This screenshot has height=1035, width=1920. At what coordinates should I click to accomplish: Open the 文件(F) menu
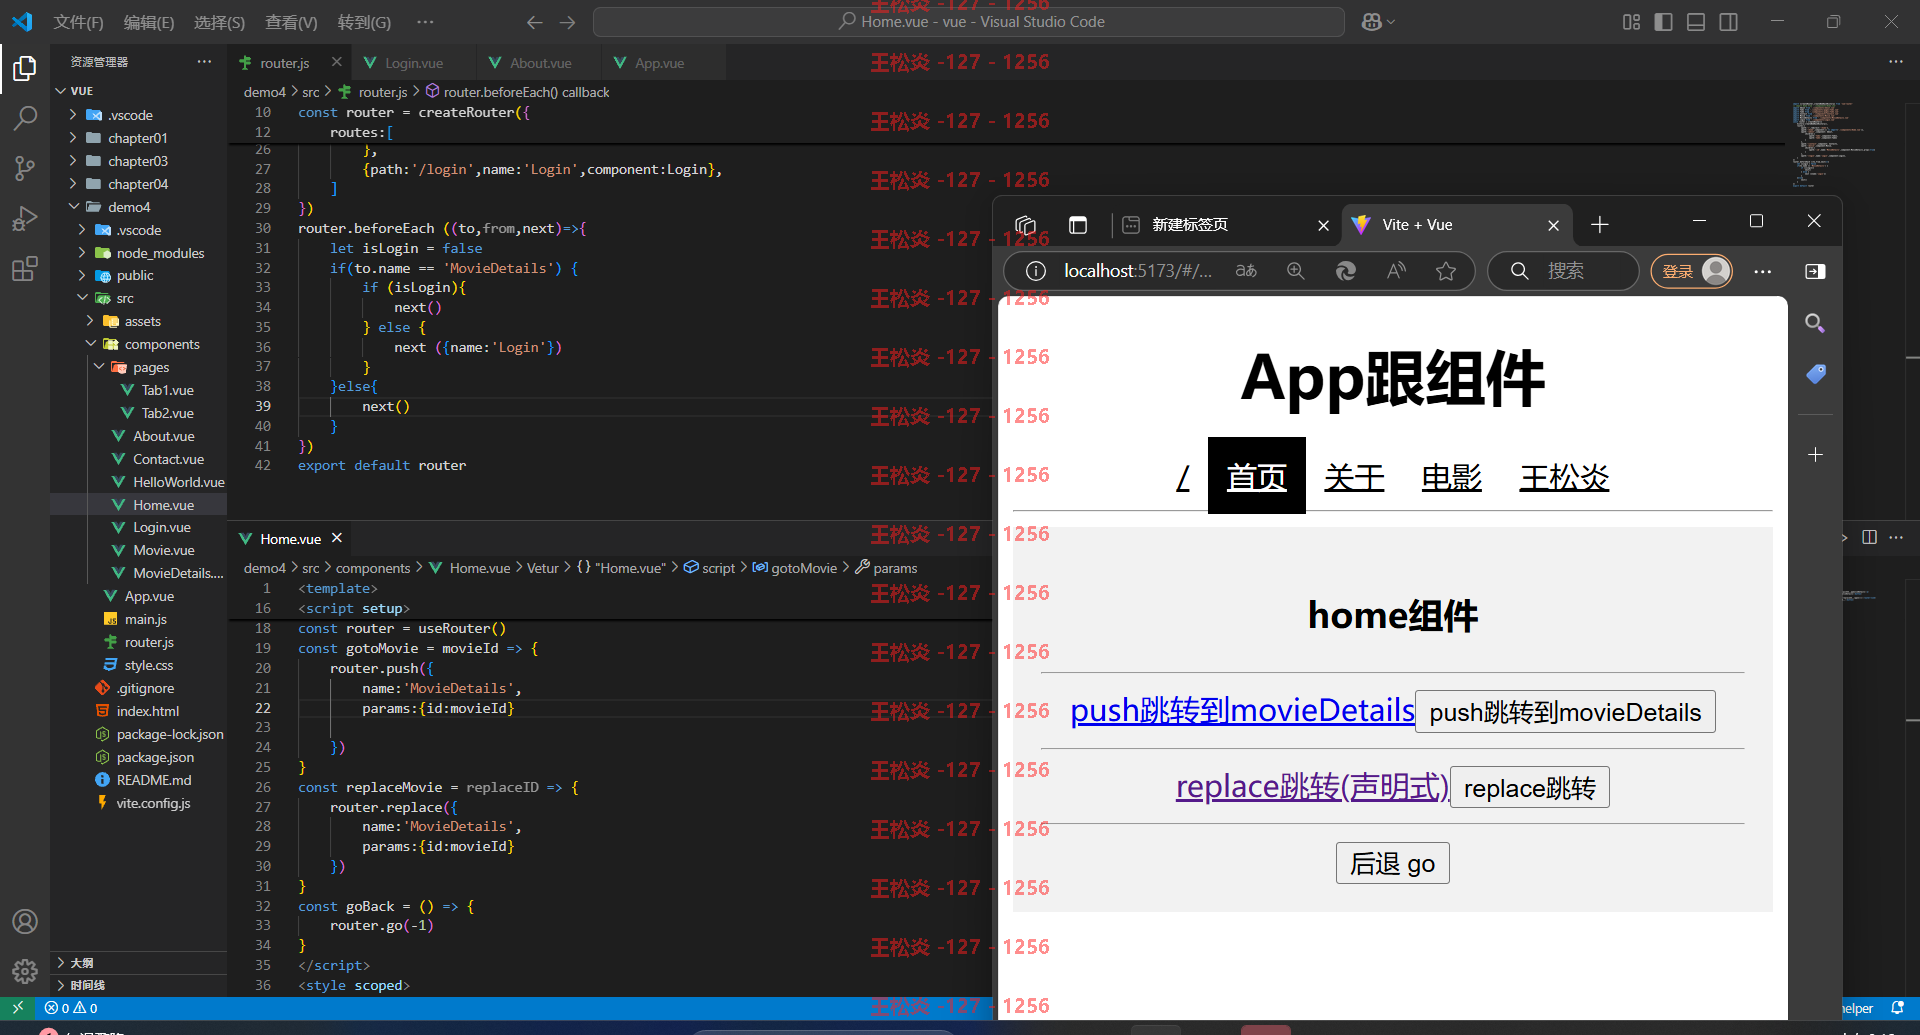78,22
